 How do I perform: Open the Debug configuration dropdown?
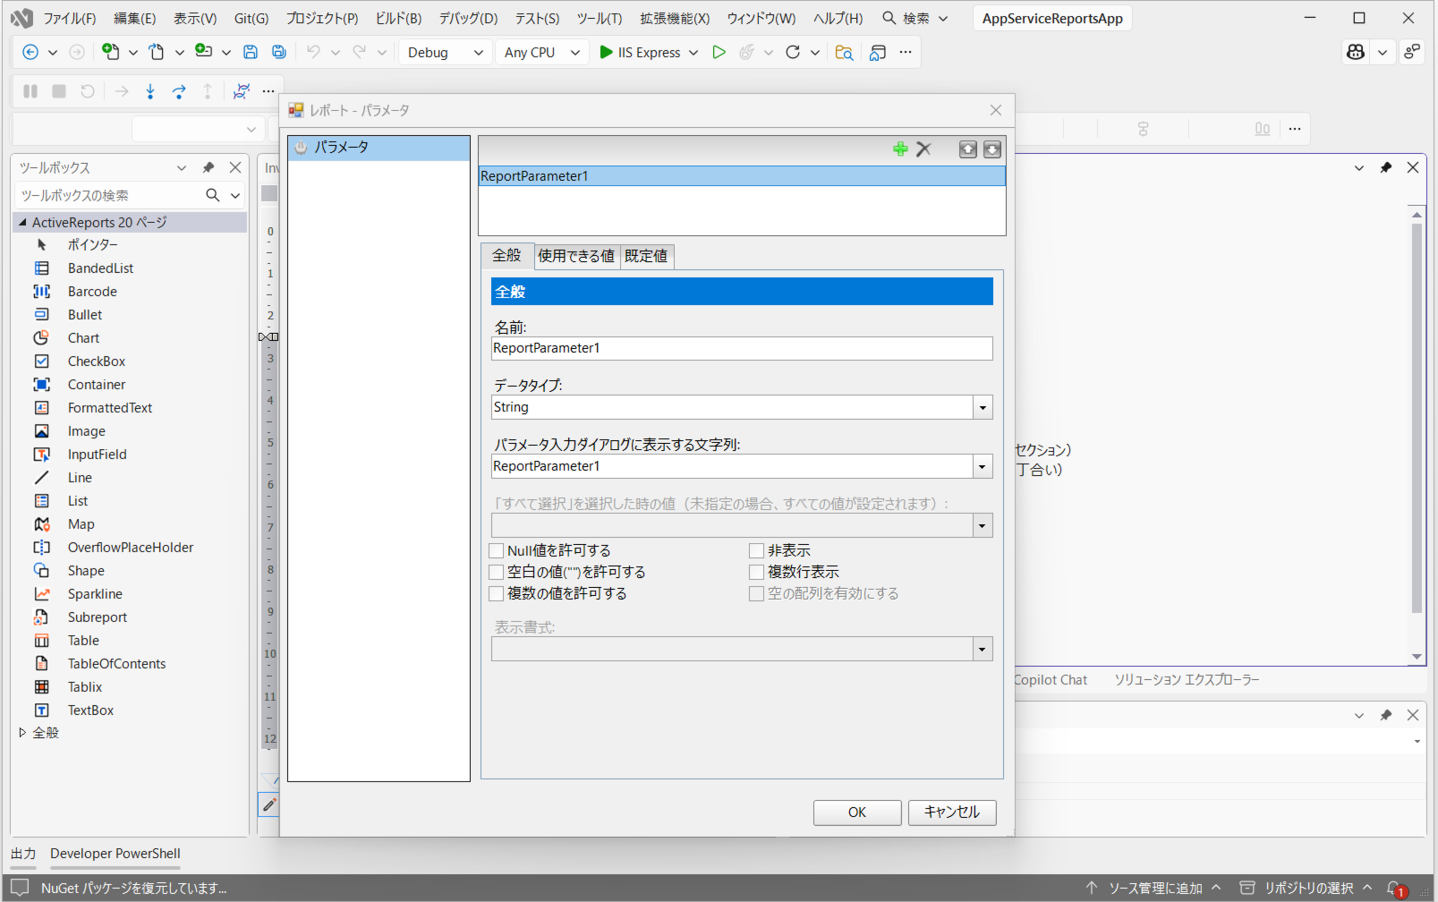(x=445, y=52)
